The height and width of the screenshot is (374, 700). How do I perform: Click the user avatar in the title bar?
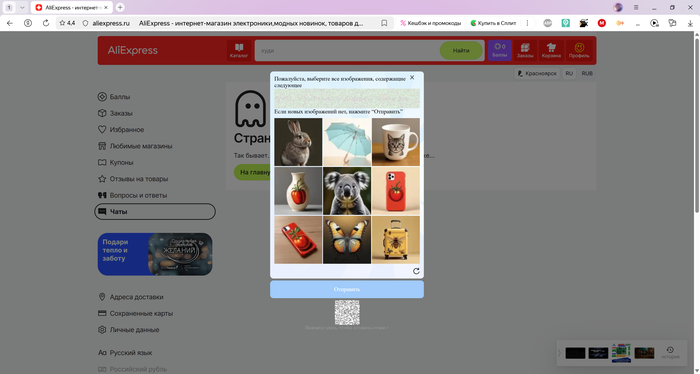[618, 8]
